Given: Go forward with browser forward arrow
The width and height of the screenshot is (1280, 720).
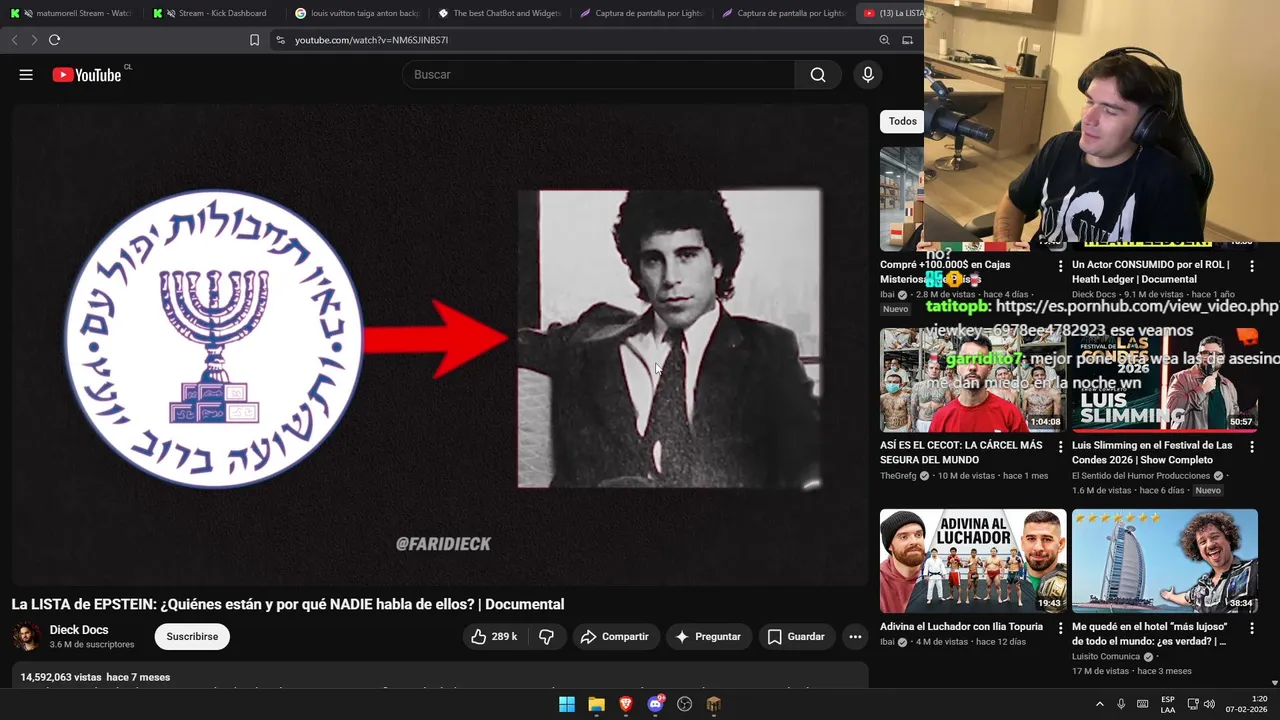Looking at the screenshot, I should (34, 40).
